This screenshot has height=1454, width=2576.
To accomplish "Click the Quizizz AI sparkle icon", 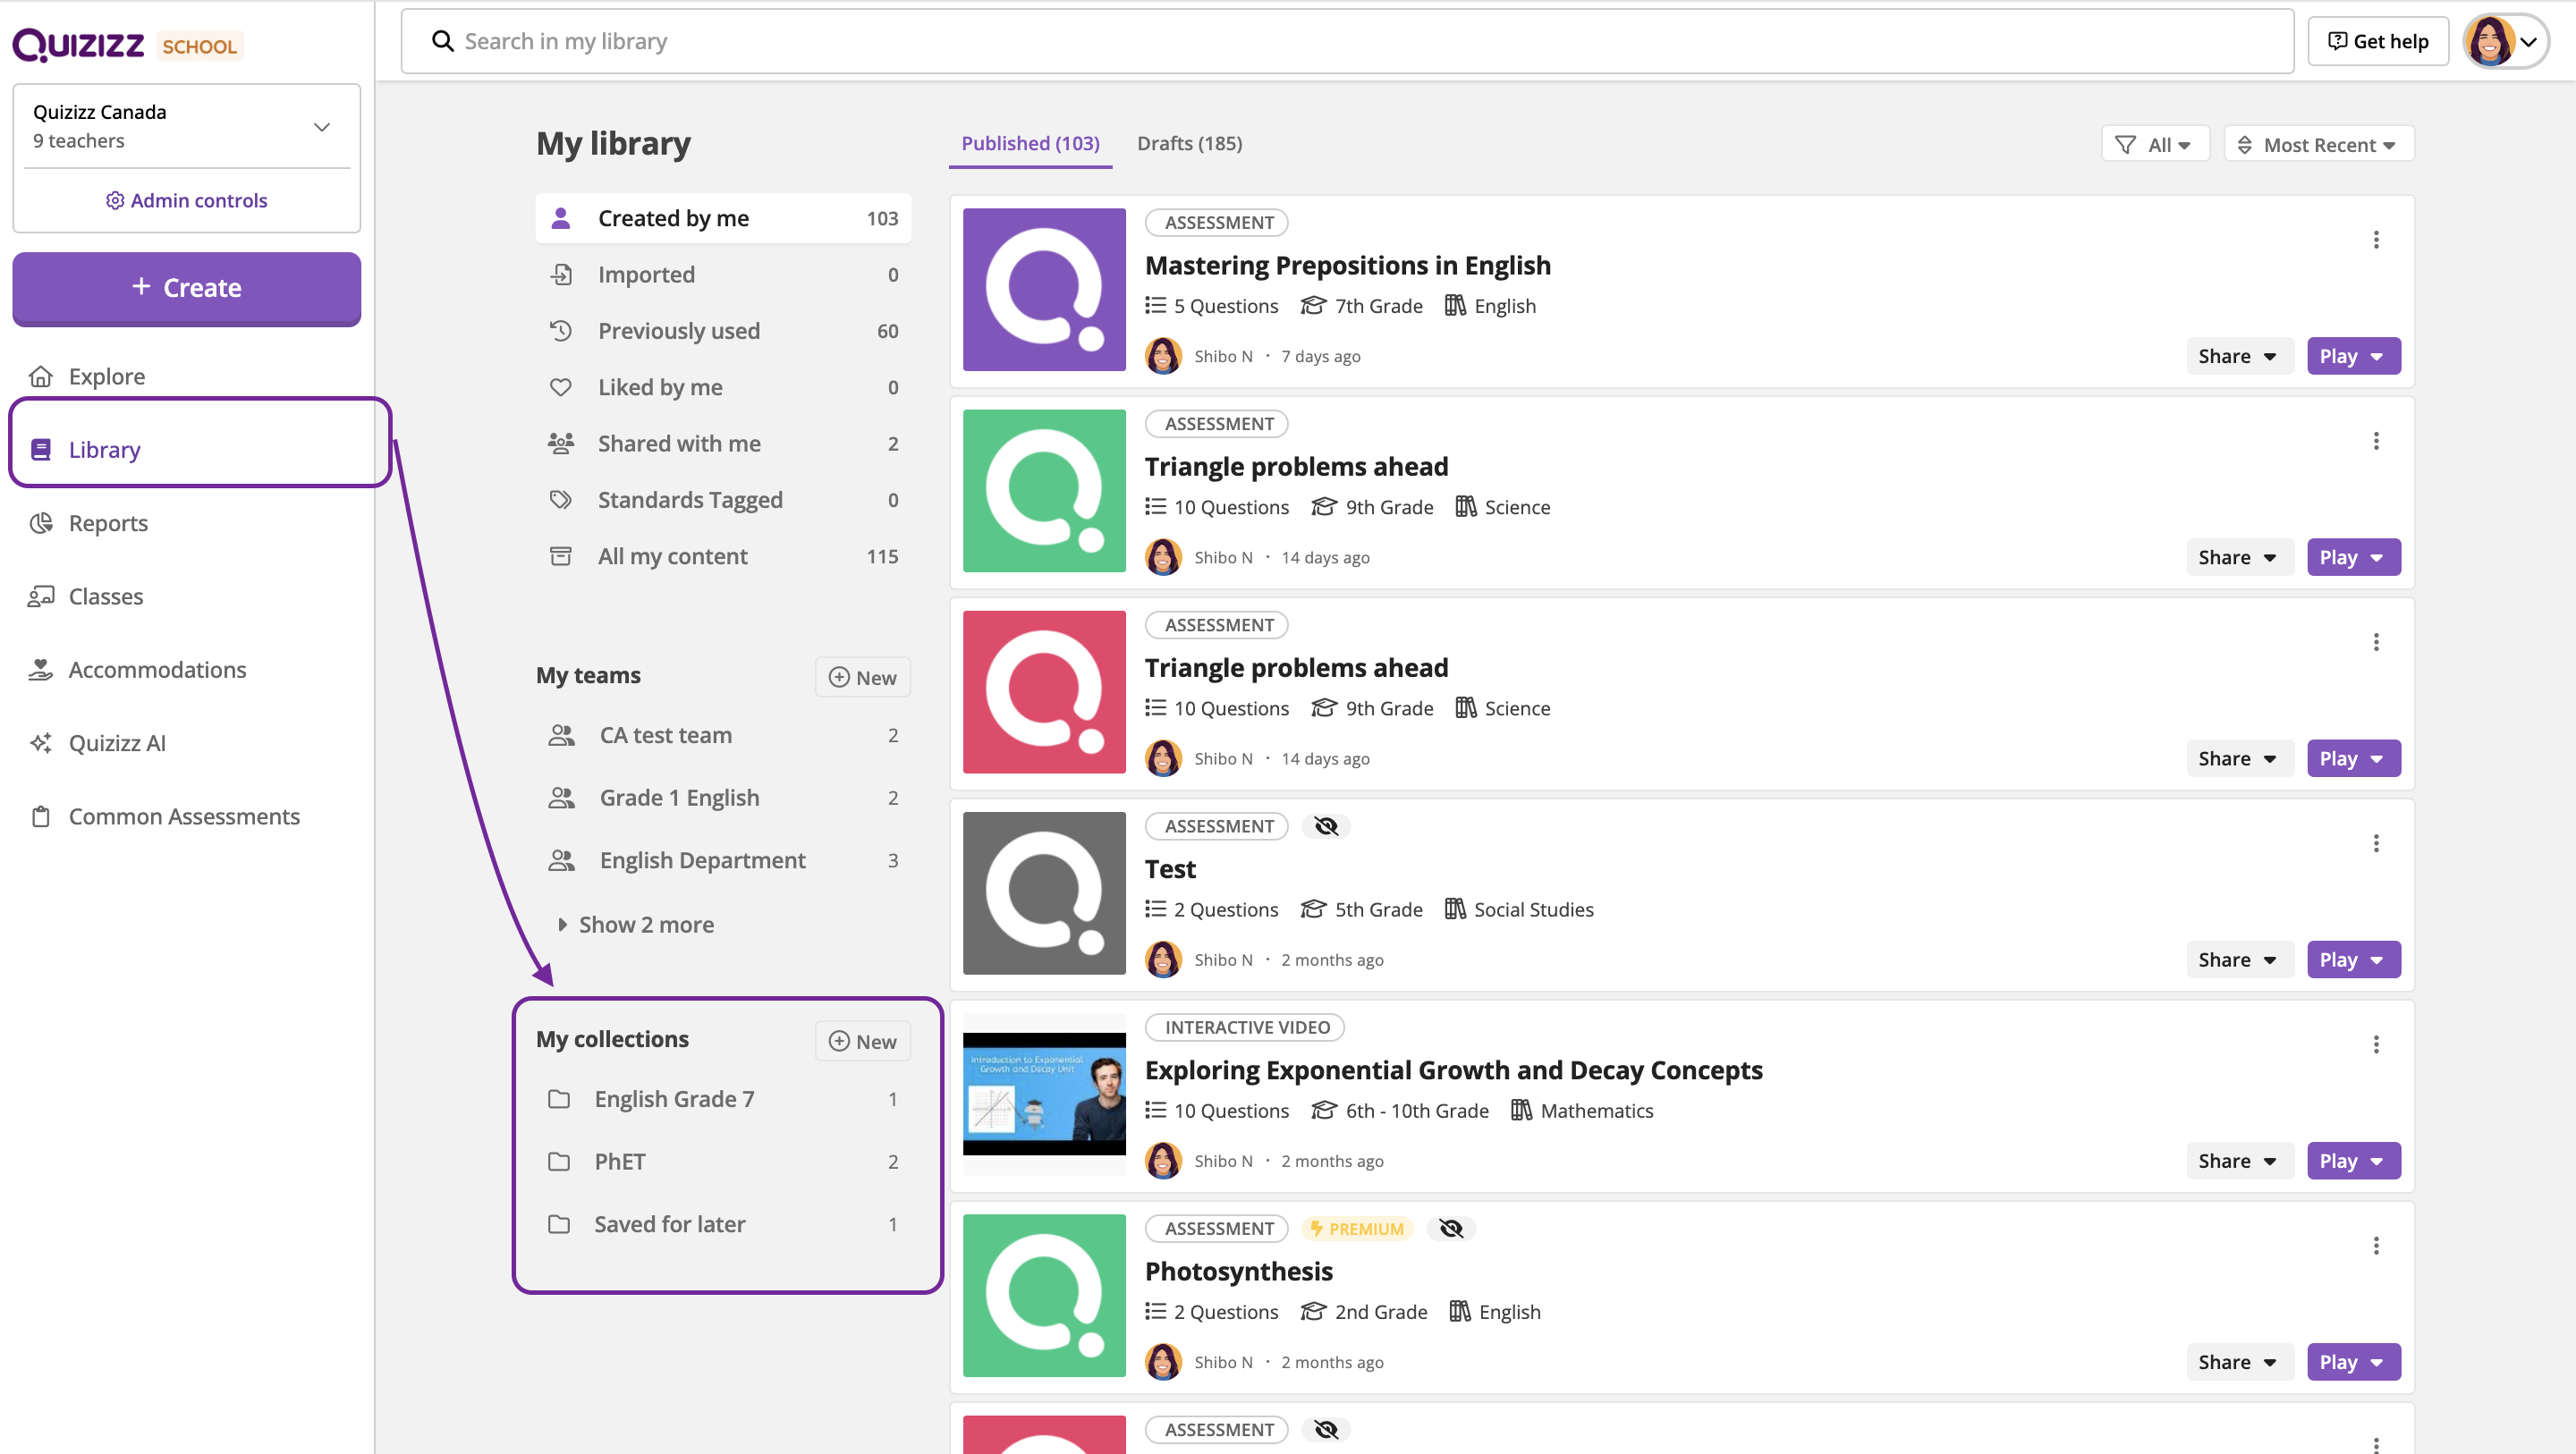I will click(x=41, y=743).
